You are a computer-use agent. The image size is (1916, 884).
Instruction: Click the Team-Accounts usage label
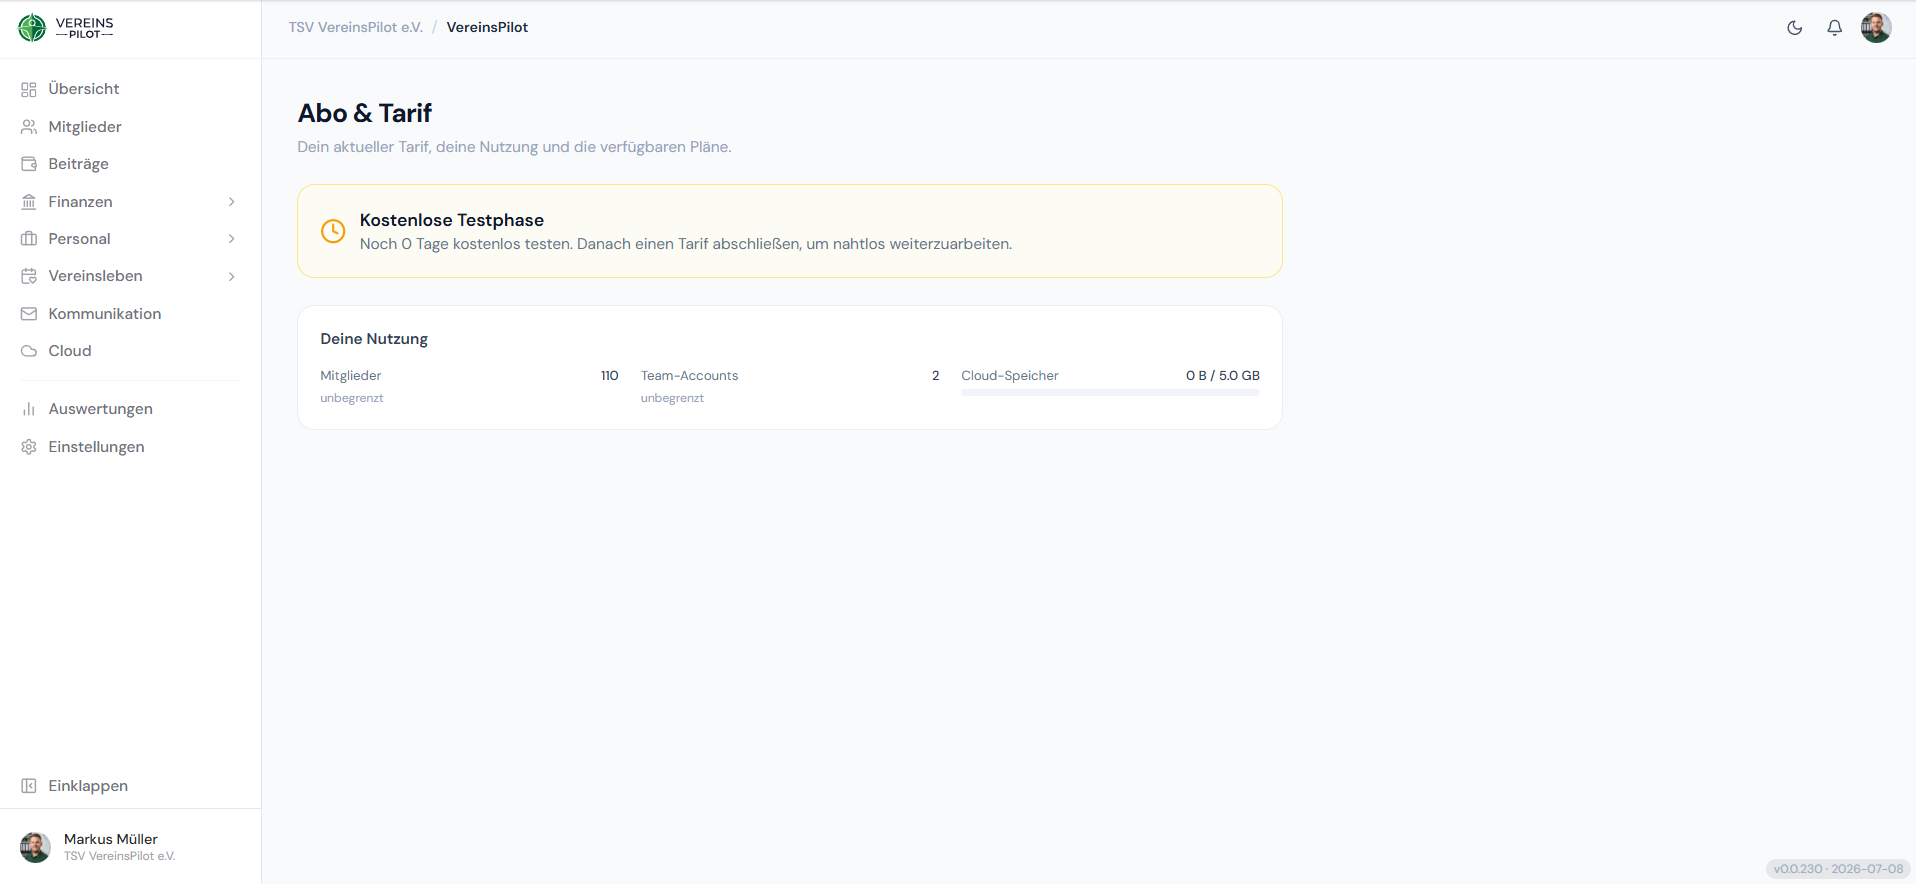pyautogui.click(x=690, y=376)
